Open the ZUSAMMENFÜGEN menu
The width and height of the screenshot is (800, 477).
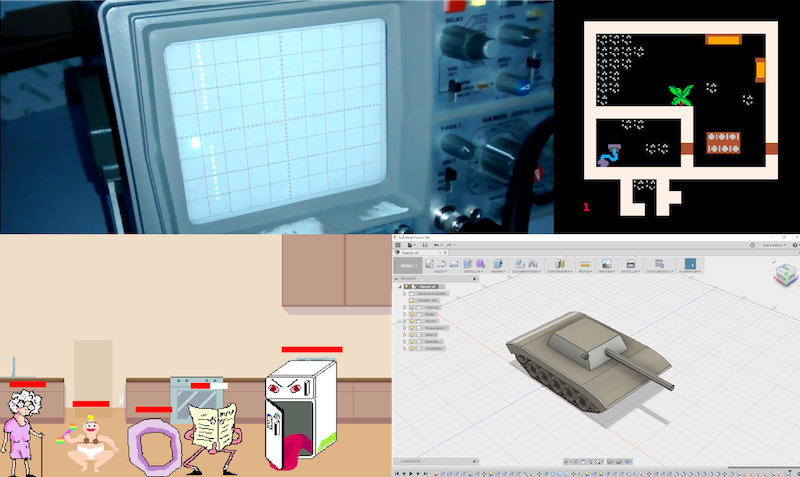click(x=526, y=271)
